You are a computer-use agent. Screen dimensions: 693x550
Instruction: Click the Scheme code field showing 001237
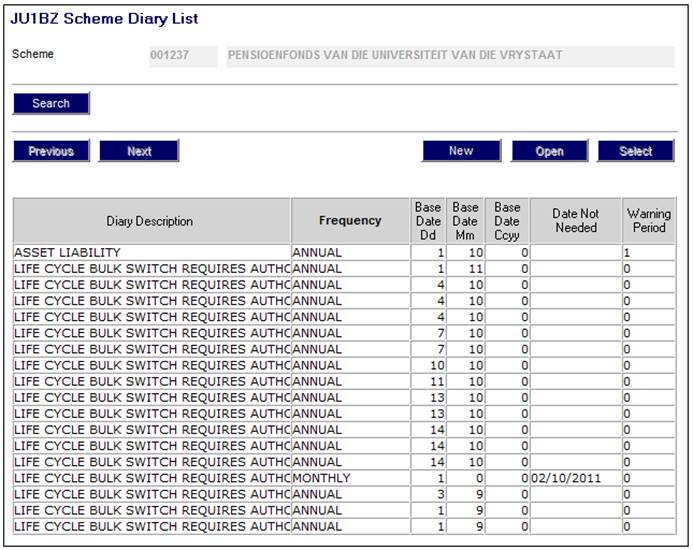click(183, 56)
